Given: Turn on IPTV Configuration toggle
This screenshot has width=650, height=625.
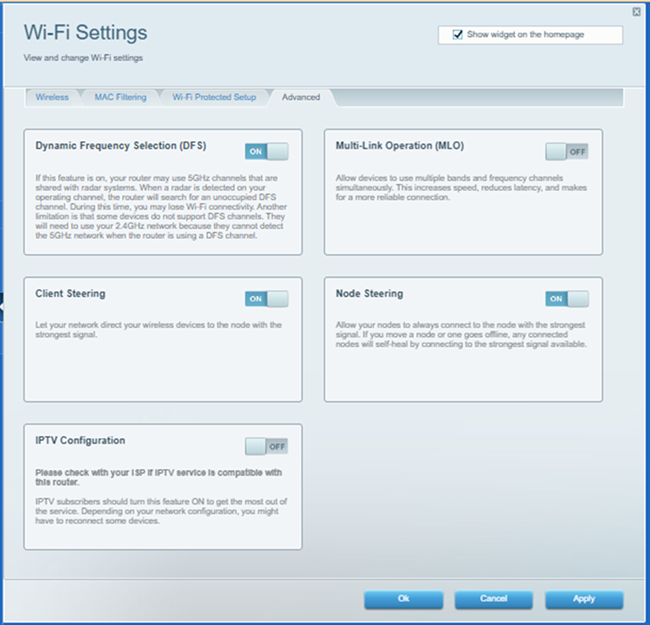Looking at the screenshot, I should click(x=267, y=446).
